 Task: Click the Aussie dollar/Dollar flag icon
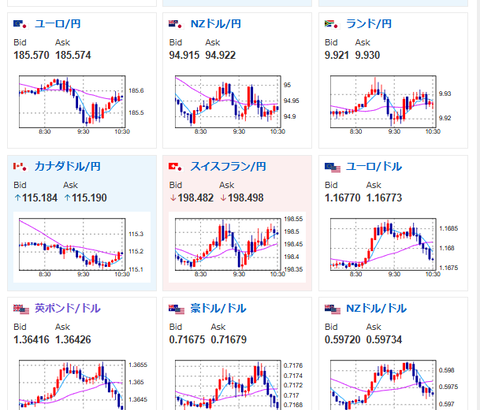tap(177, 309)
